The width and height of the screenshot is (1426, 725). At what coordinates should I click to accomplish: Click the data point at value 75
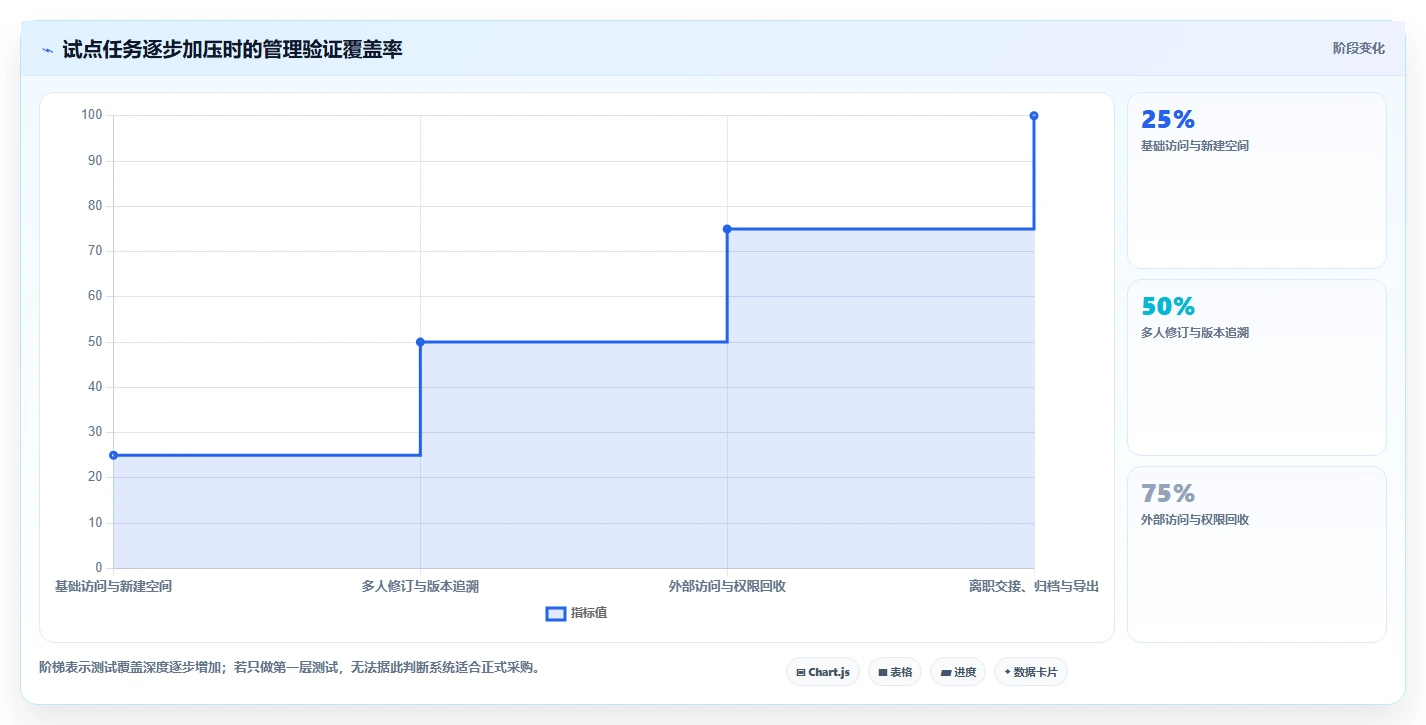[x=727, y=229]
